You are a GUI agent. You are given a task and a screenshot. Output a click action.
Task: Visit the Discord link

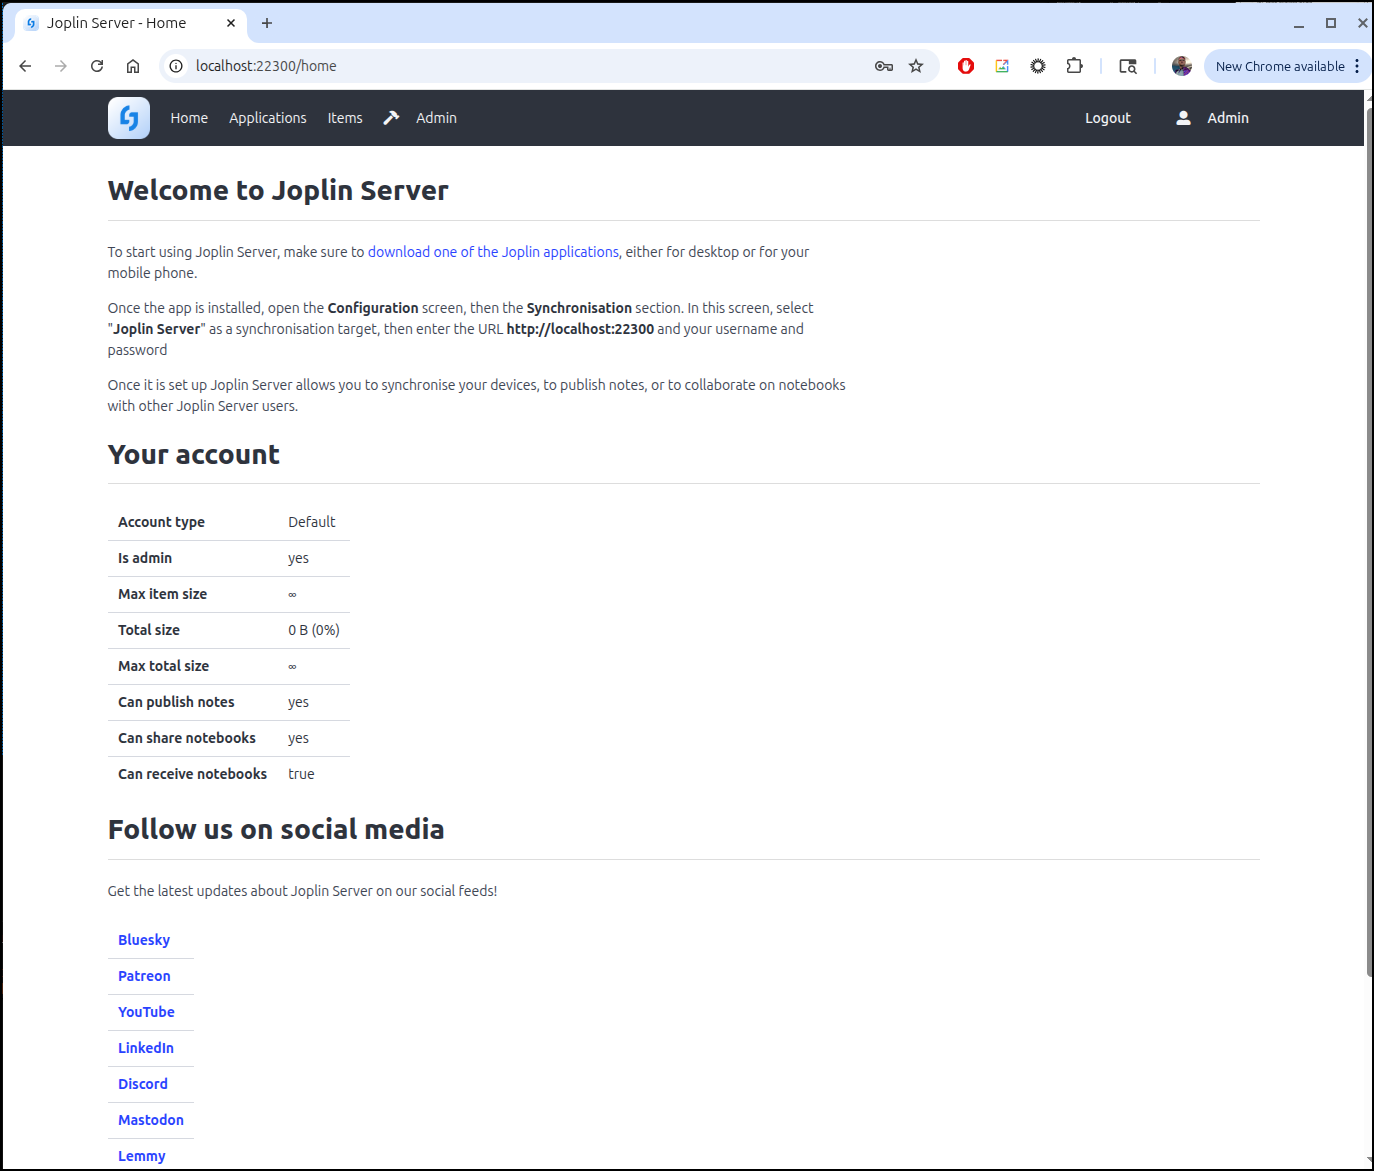click(143, 1084)
